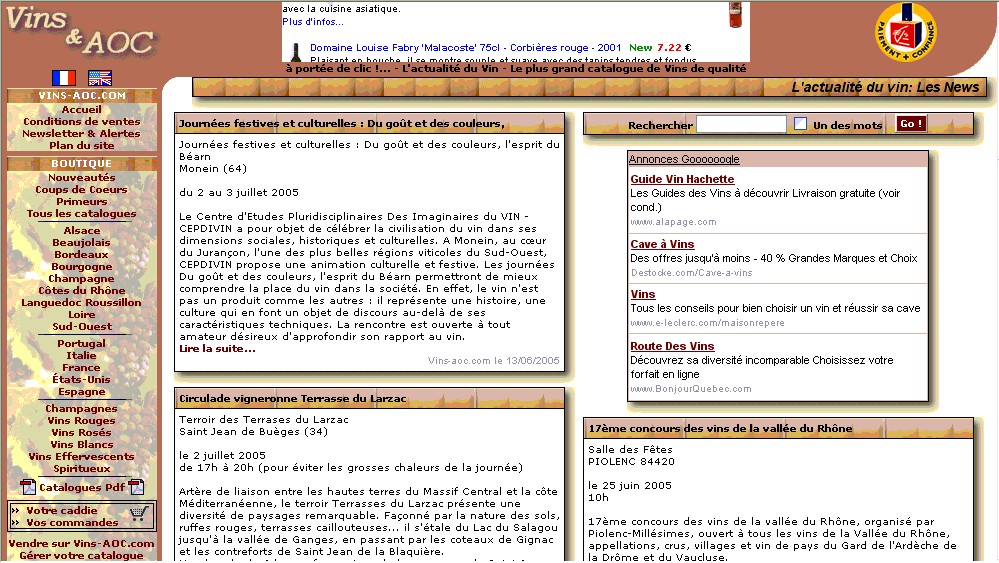Browse Sud-Ouest wines
Screen dimensions: 999x563
point(82,327)
